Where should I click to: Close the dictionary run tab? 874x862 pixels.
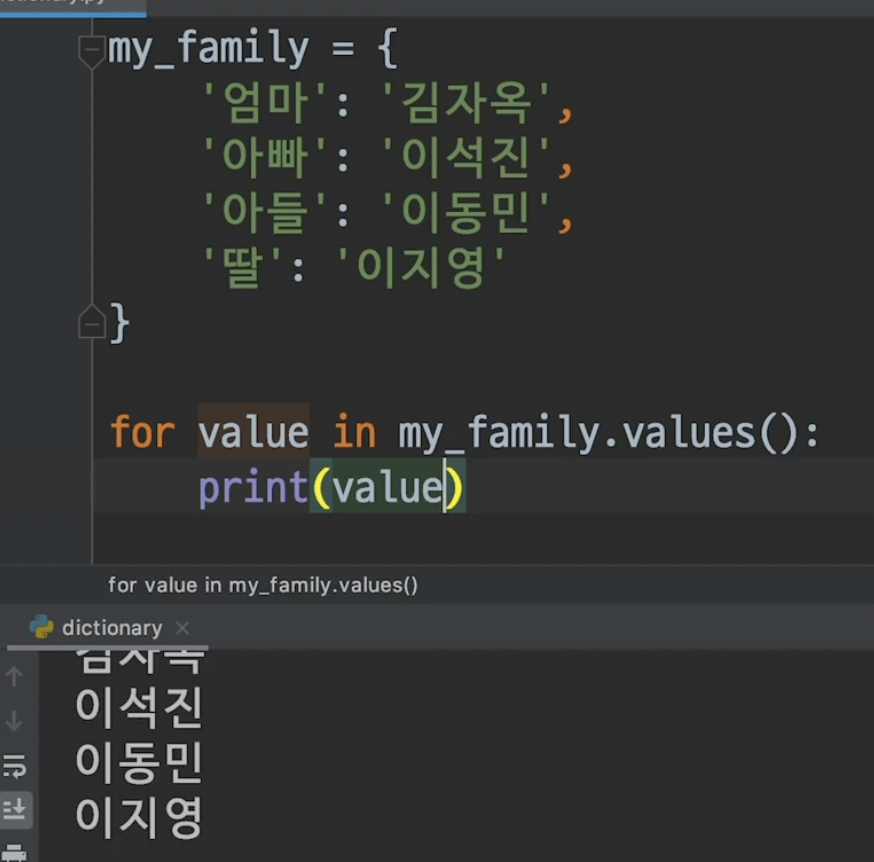(182, 628)
